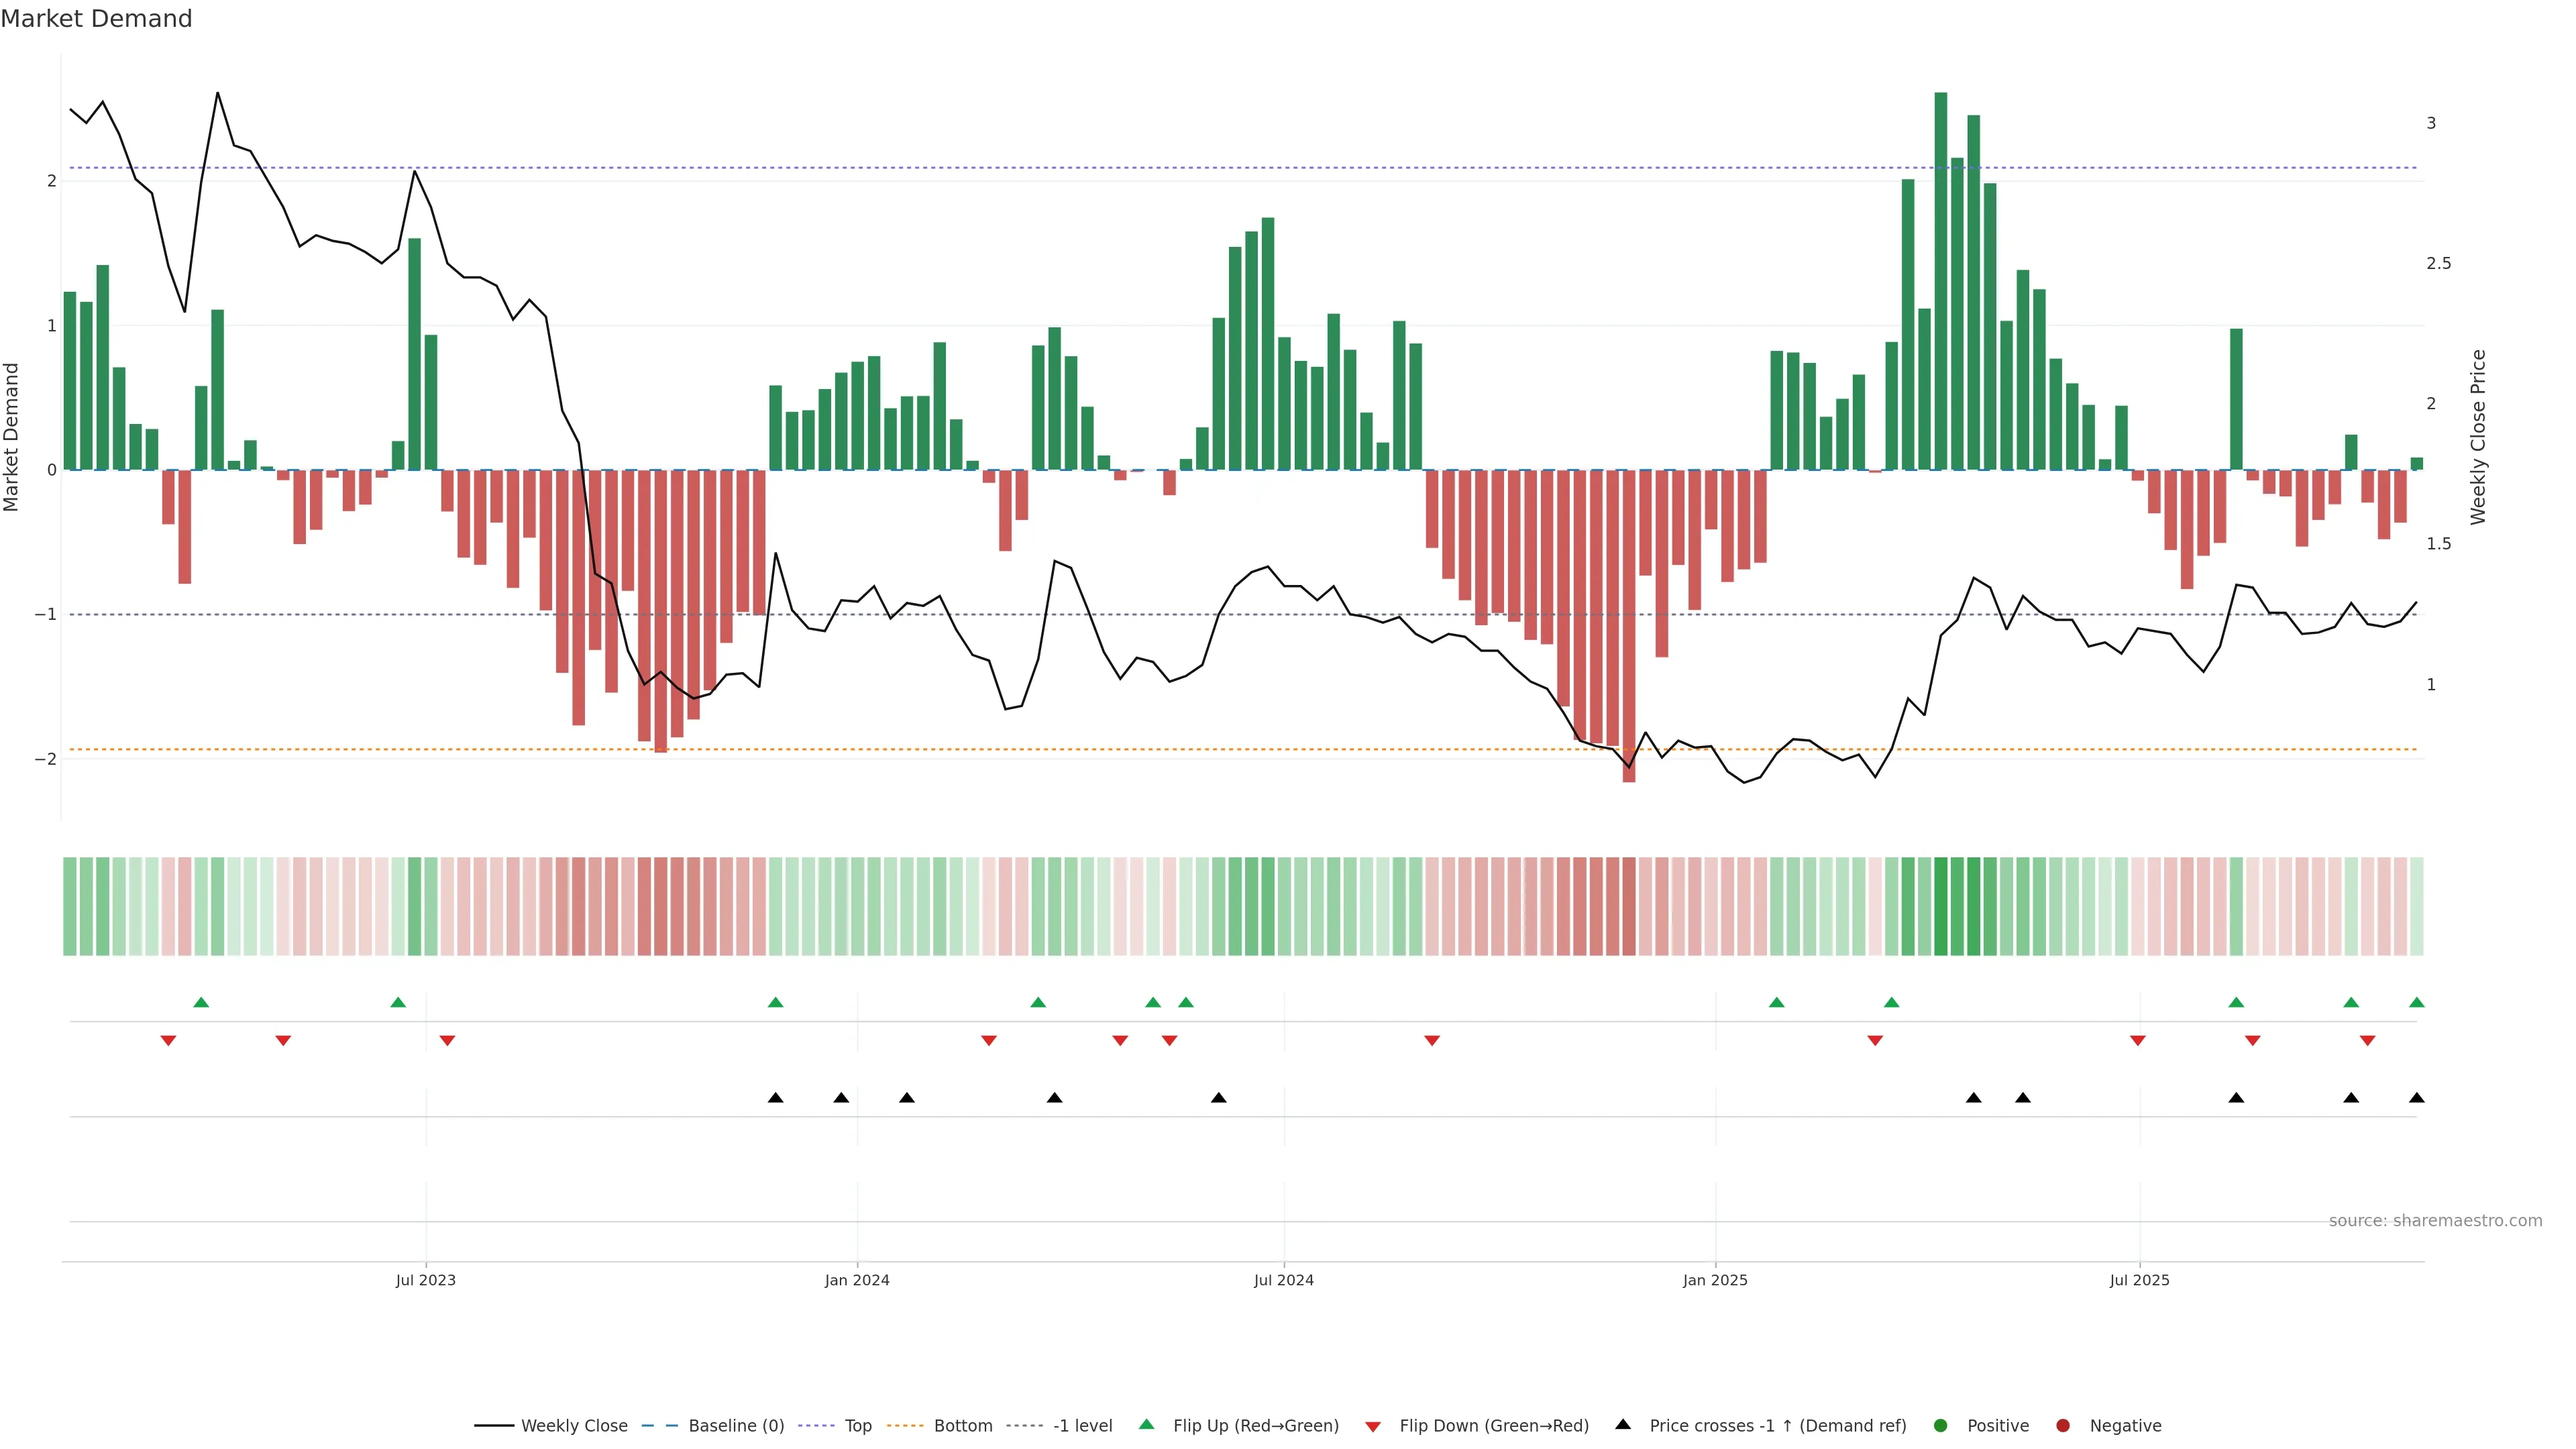
Task: Click the Market Demand chart title
Action: click(x=96, y=19)
